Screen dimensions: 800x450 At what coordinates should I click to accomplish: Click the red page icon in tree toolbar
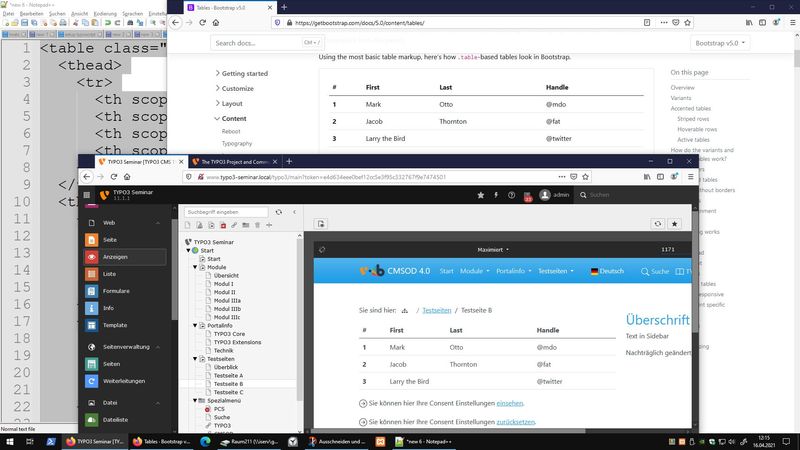223,225
